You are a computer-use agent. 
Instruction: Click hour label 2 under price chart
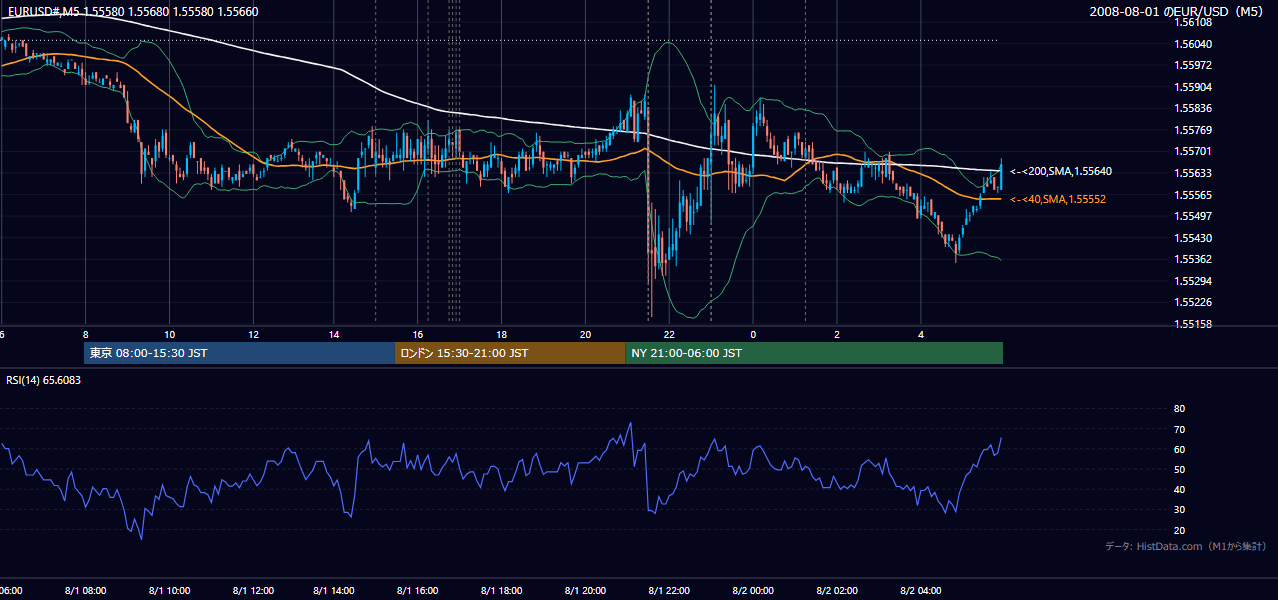[837, 334]
